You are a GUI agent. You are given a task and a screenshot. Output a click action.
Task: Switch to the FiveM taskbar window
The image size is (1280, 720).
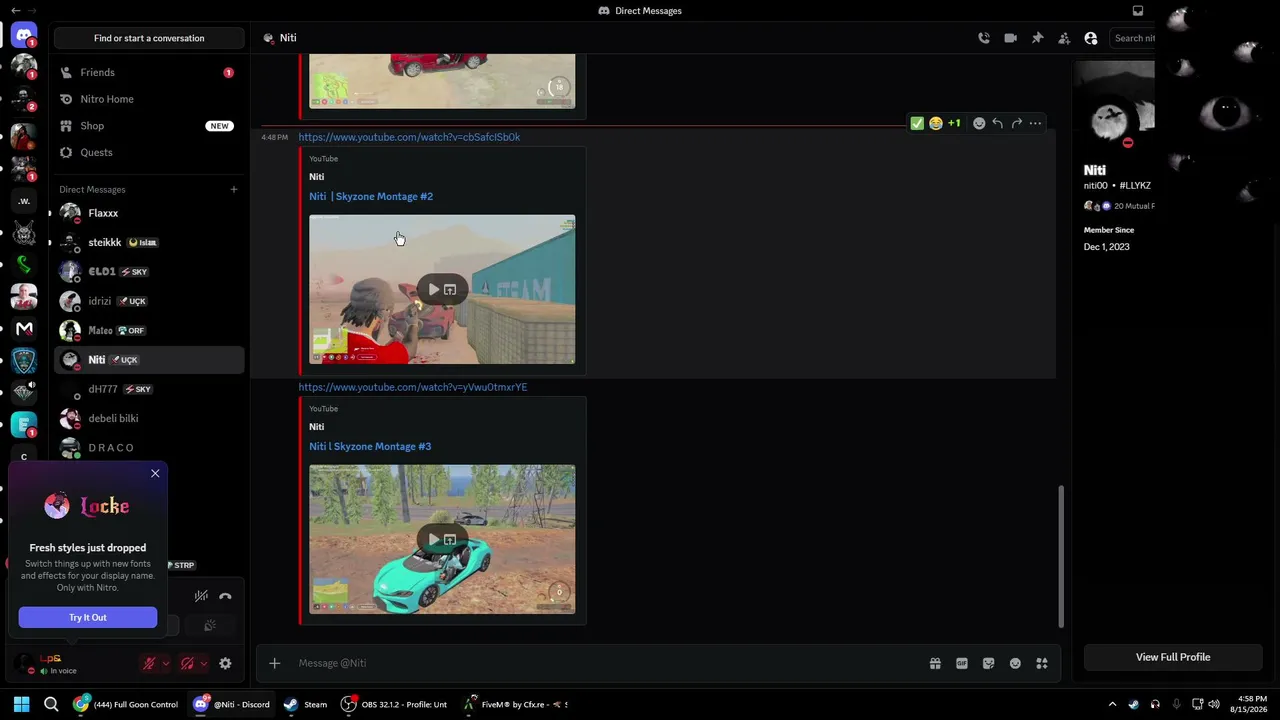(516, 704)
